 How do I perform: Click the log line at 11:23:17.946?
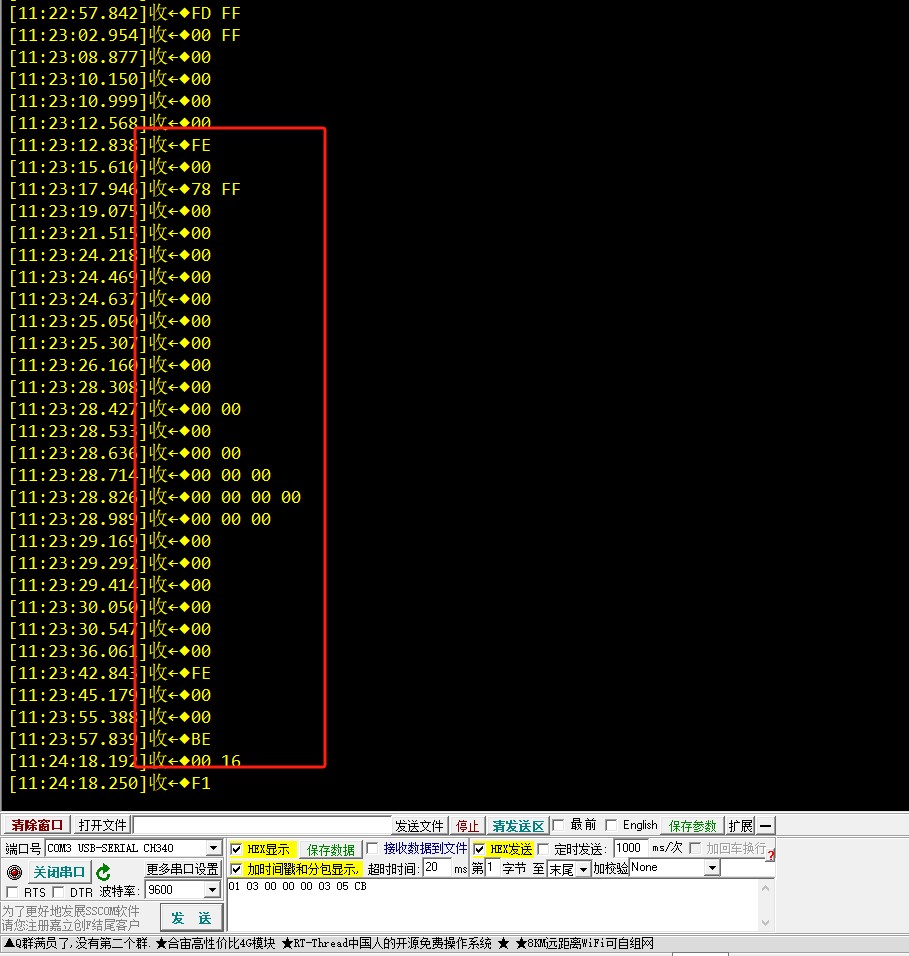125,189
